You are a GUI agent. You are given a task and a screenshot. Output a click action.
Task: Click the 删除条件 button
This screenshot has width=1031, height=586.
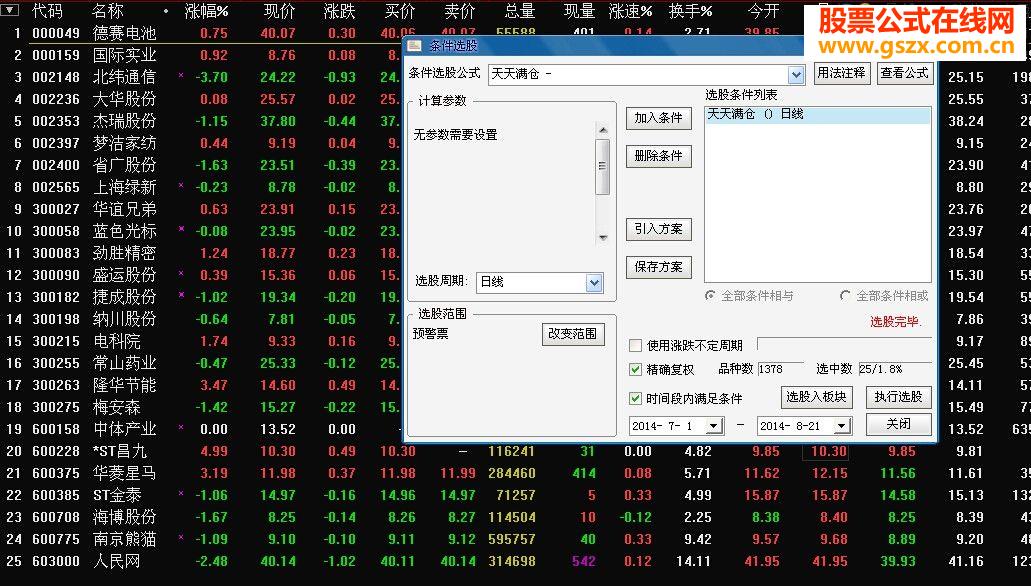(x=659, y=157)
